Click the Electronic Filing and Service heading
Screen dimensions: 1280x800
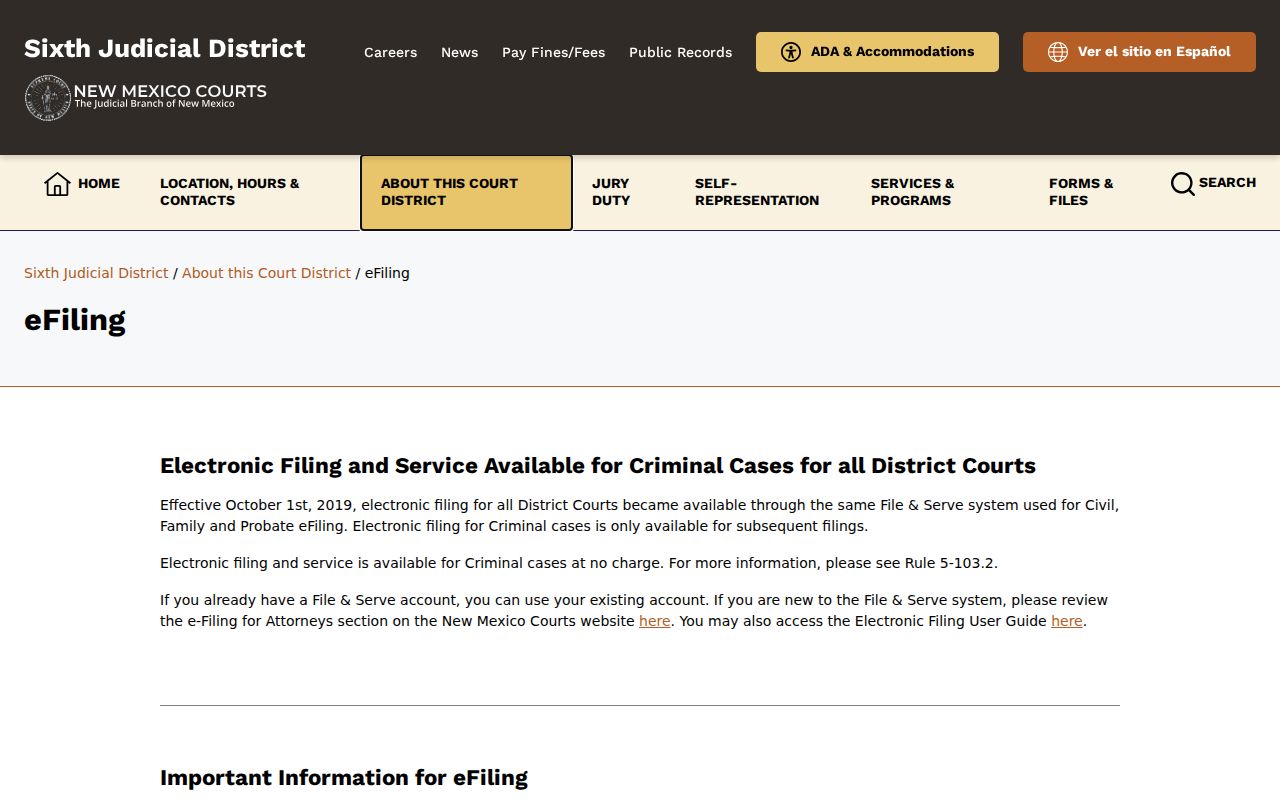coord(598,466)
